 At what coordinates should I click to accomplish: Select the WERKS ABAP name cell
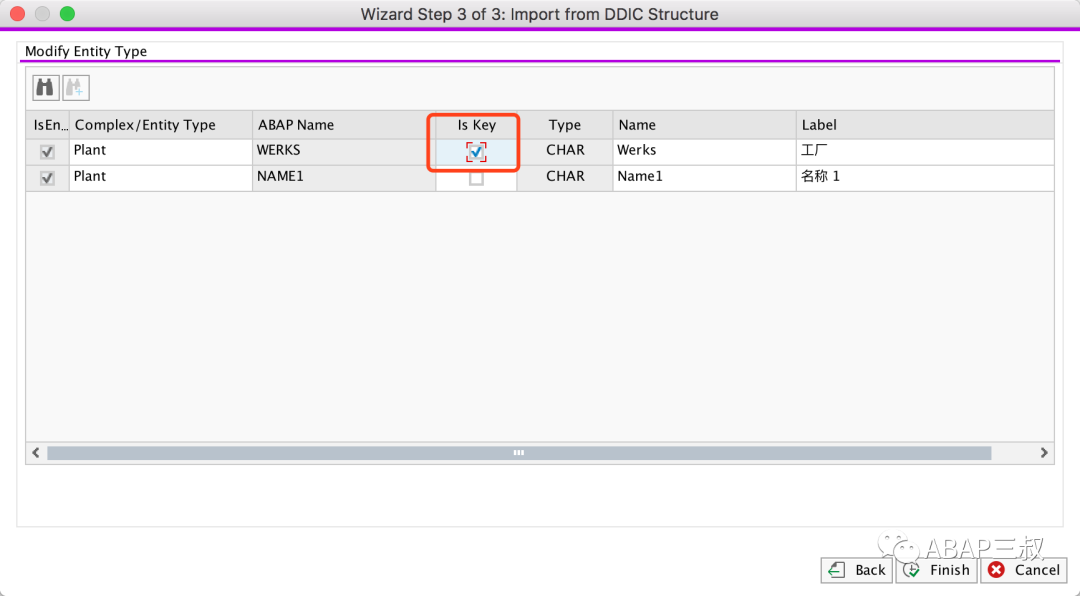(x=344, y=152)
